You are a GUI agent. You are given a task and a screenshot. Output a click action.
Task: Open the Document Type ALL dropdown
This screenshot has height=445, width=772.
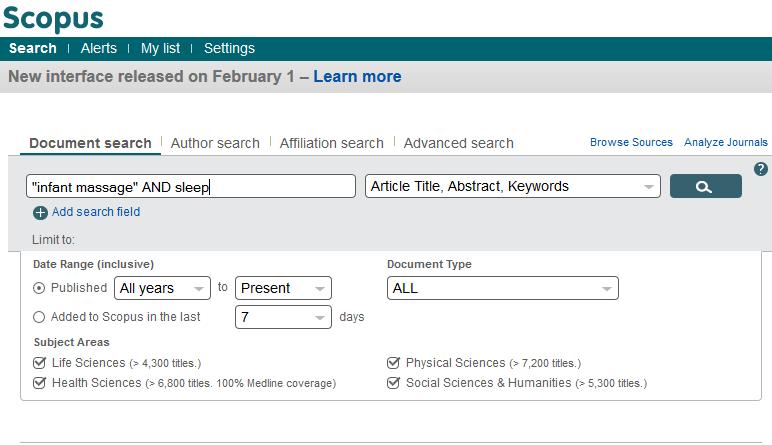[503, 288]
